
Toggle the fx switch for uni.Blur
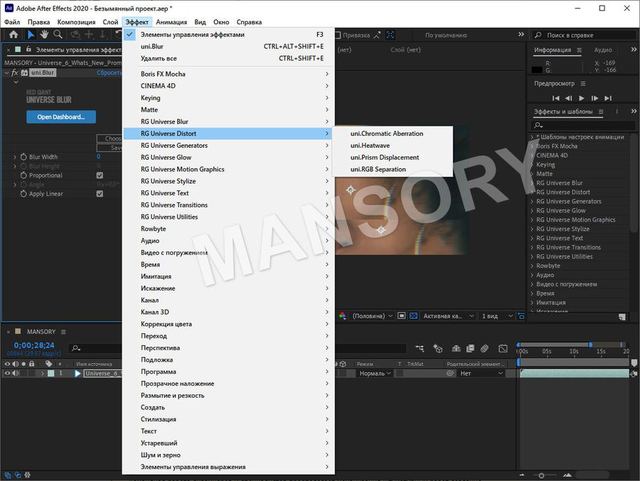(x=14, y=73)
